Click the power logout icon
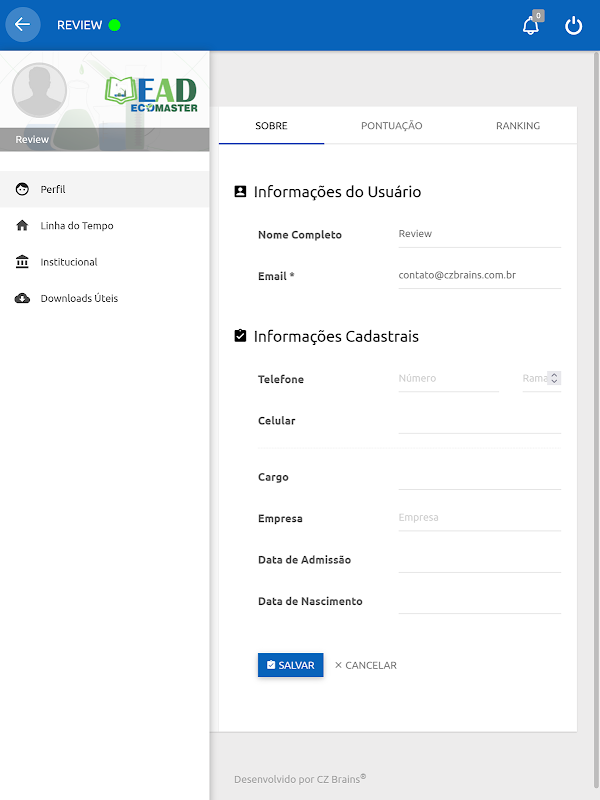Viewport: 600px width, 800px height. [573, 26]
